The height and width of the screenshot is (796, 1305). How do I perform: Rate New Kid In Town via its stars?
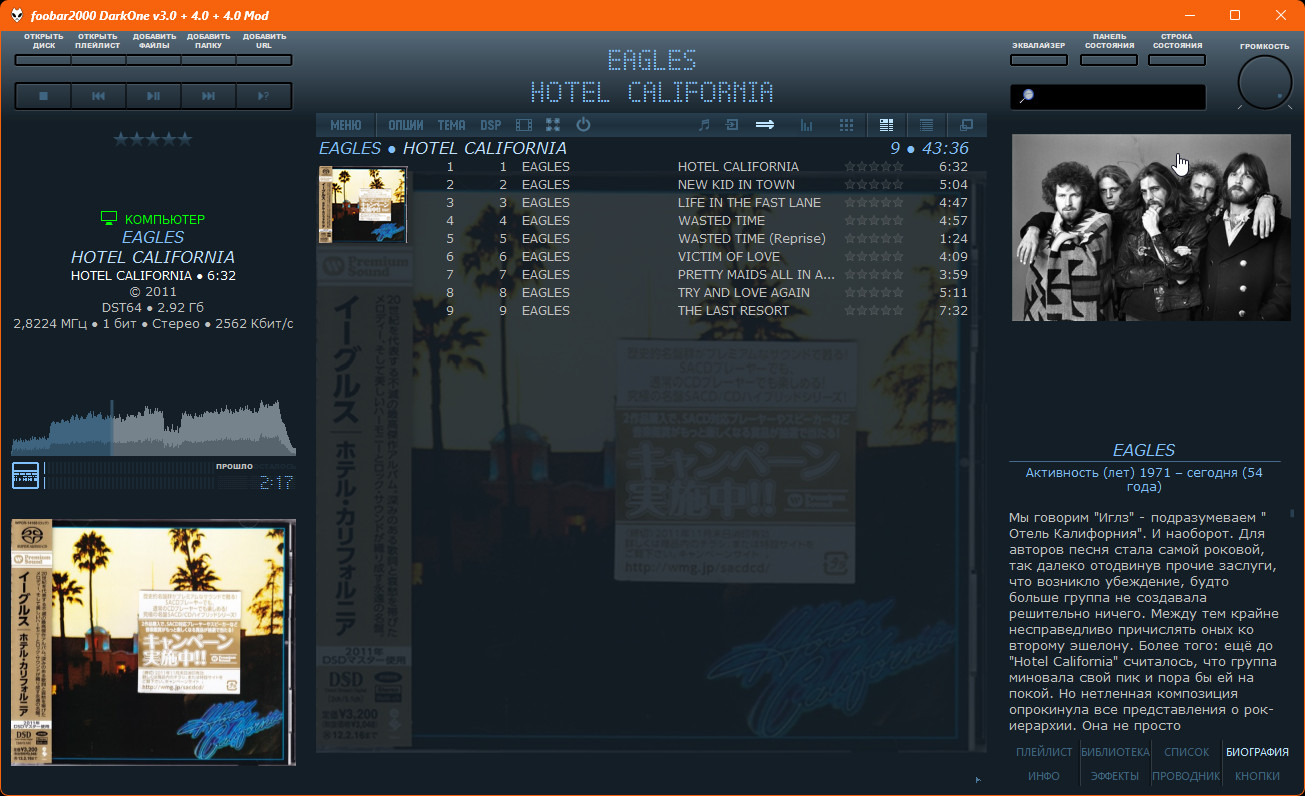tap(874, 185)
